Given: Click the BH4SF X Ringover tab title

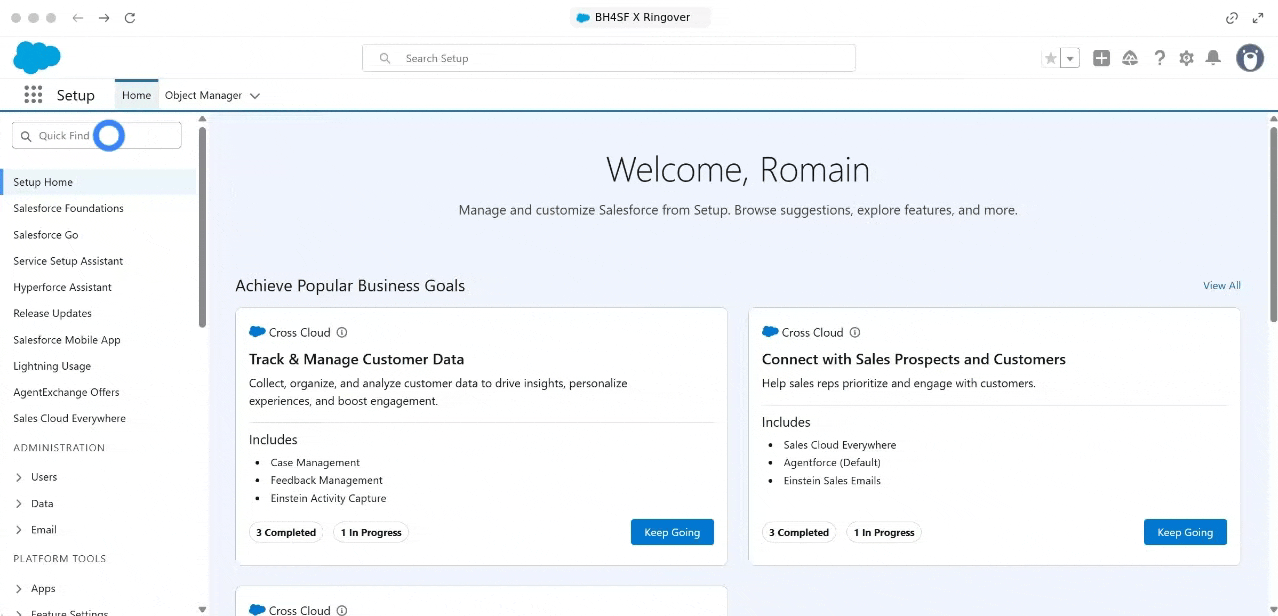Looking at the screenshot, I should pos(642,17).
